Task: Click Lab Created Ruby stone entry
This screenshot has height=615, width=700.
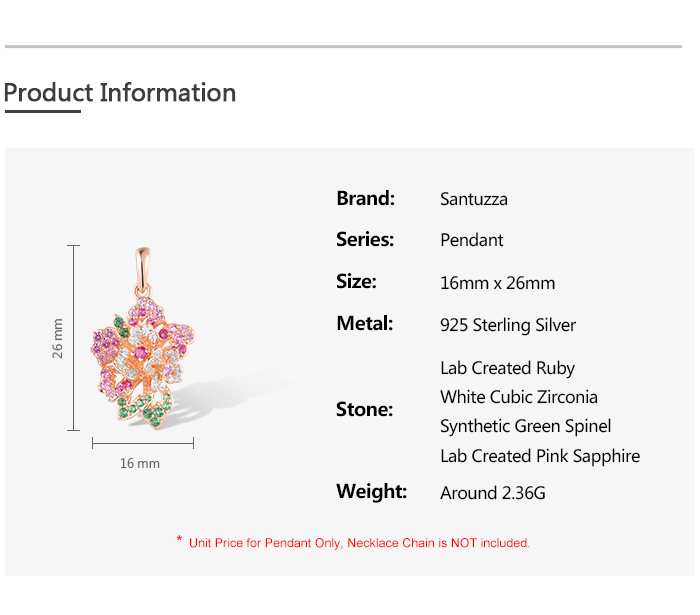Action: coord(508,368)
